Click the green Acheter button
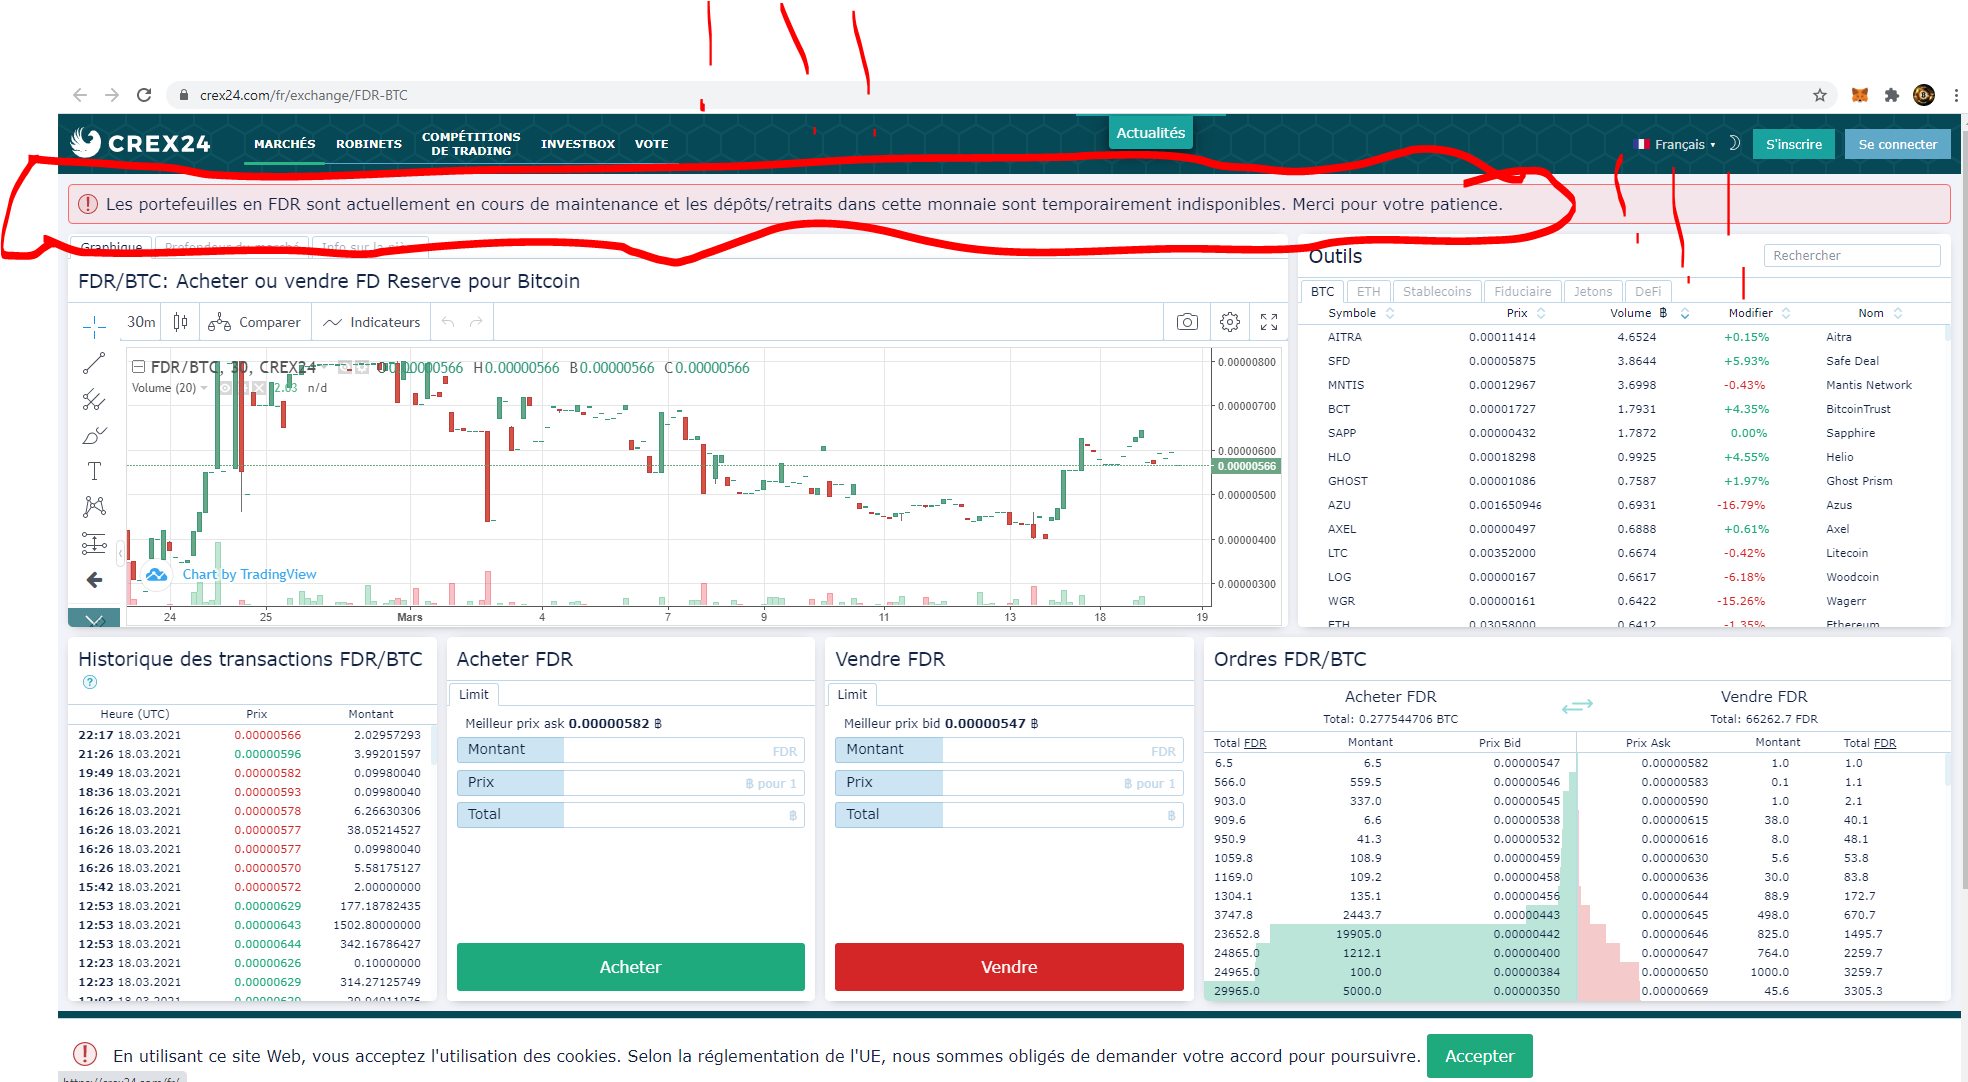The height and width of the screenshot is (1082, 1968). pos(630,967)
